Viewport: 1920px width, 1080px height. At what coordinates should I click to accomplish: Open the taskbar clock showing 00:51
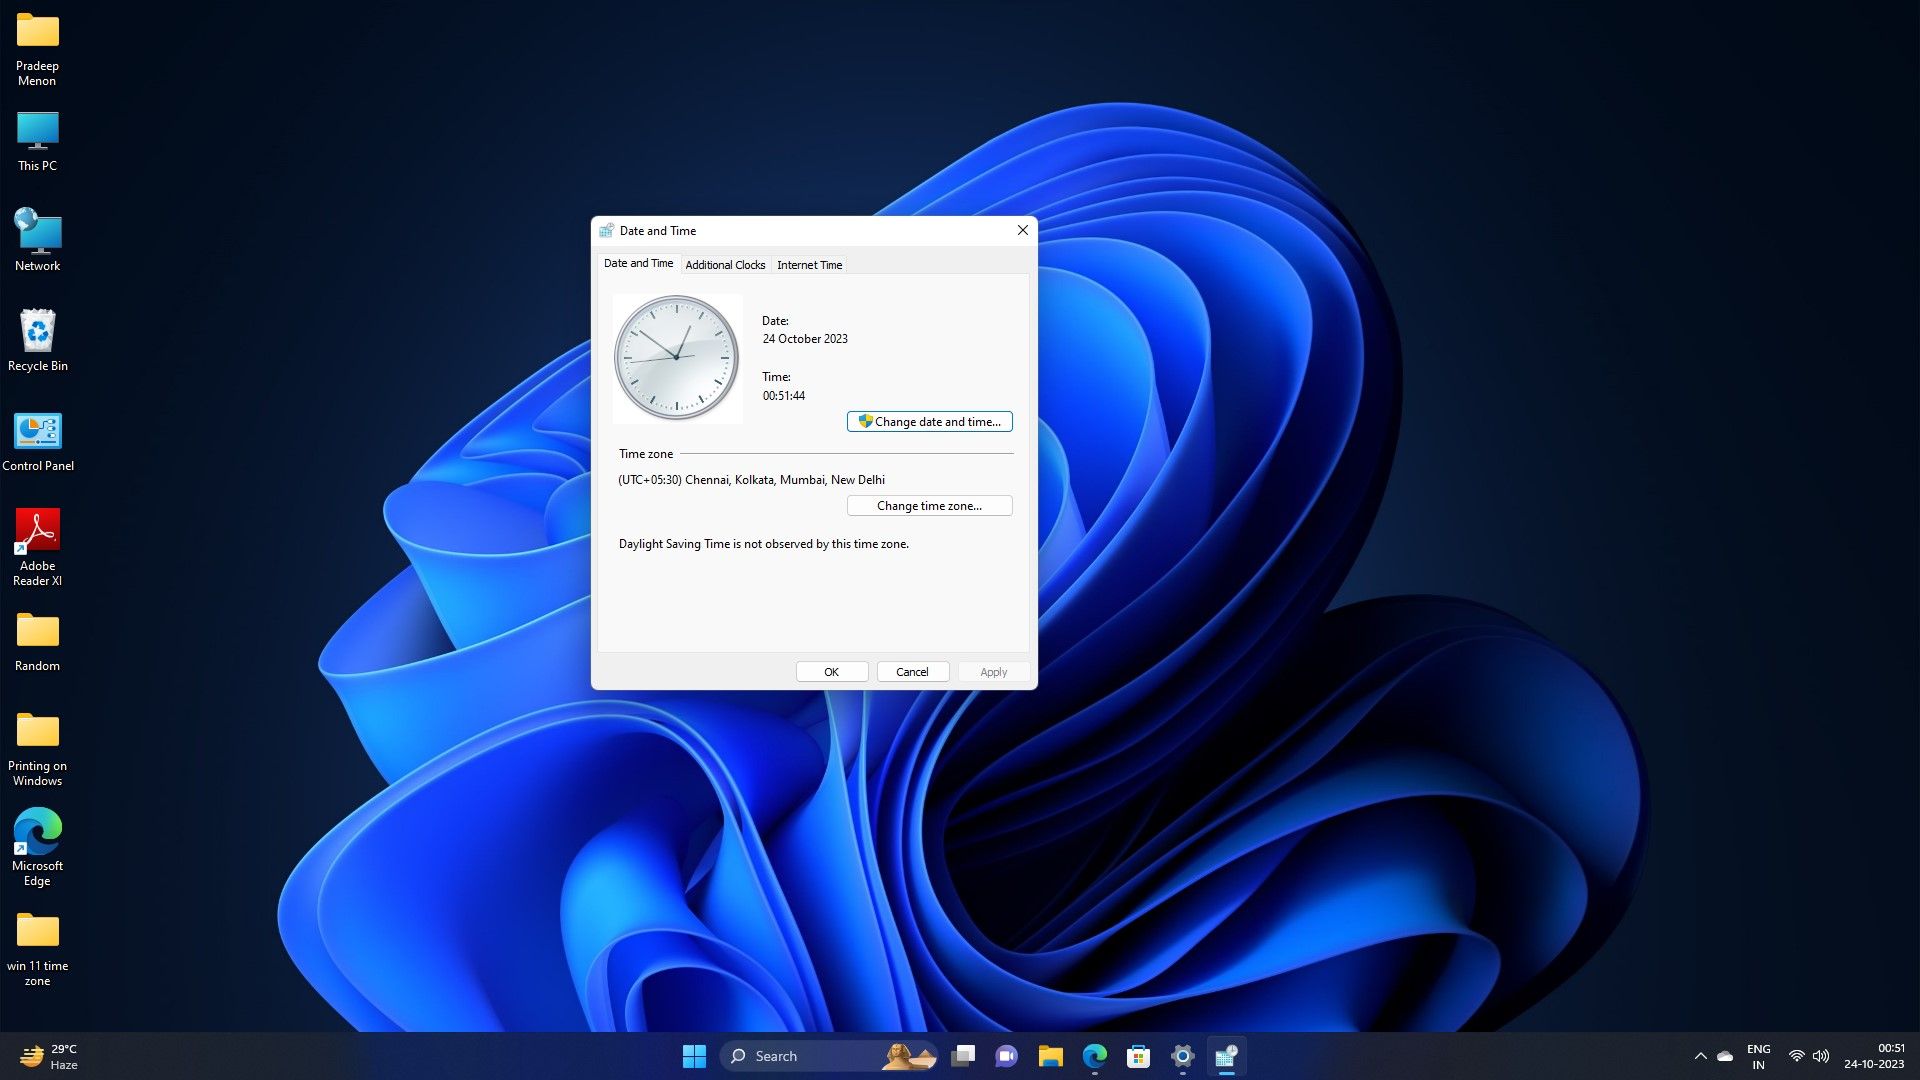click(x=1875, y=1056)
